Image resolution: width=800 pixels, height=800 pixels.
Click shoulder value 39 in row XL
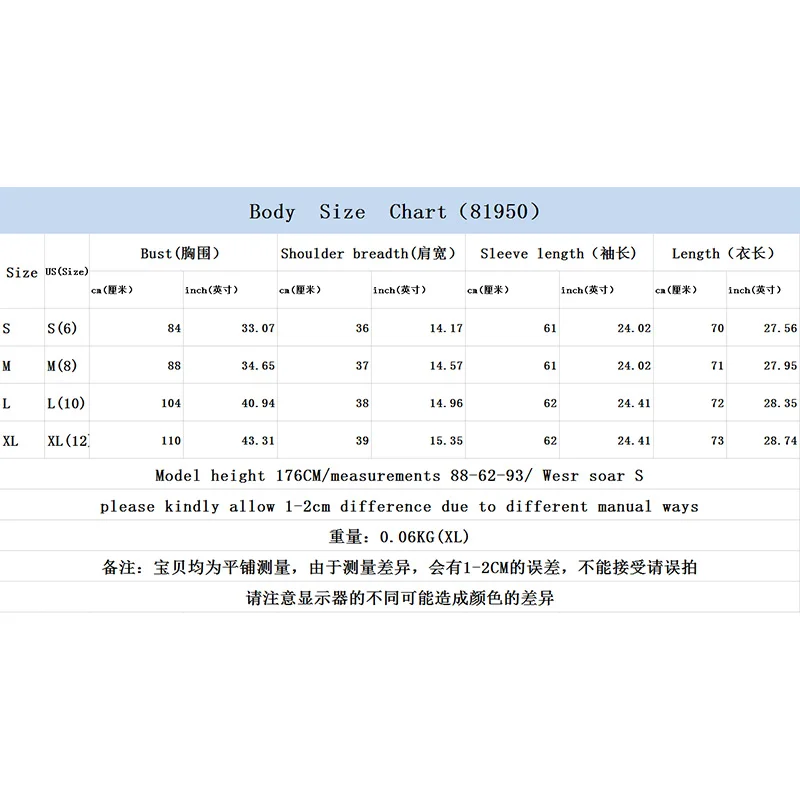click(362, 441)
